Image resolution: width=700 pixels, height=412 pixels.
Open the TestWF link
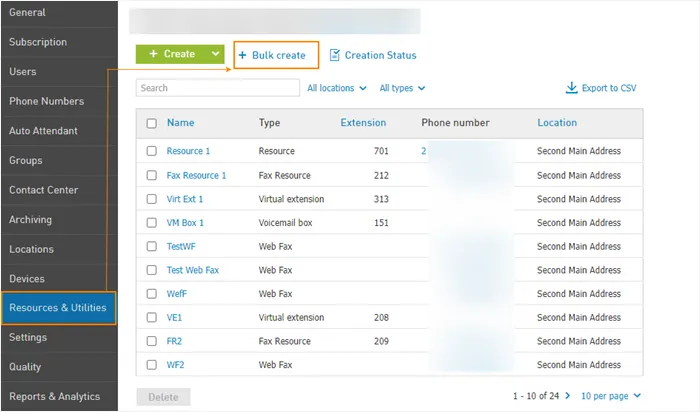(x=181, y=246)
